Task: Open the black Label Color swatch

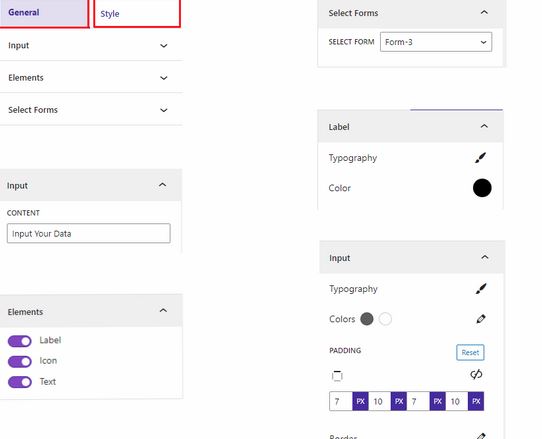Action: click(482, 188)
